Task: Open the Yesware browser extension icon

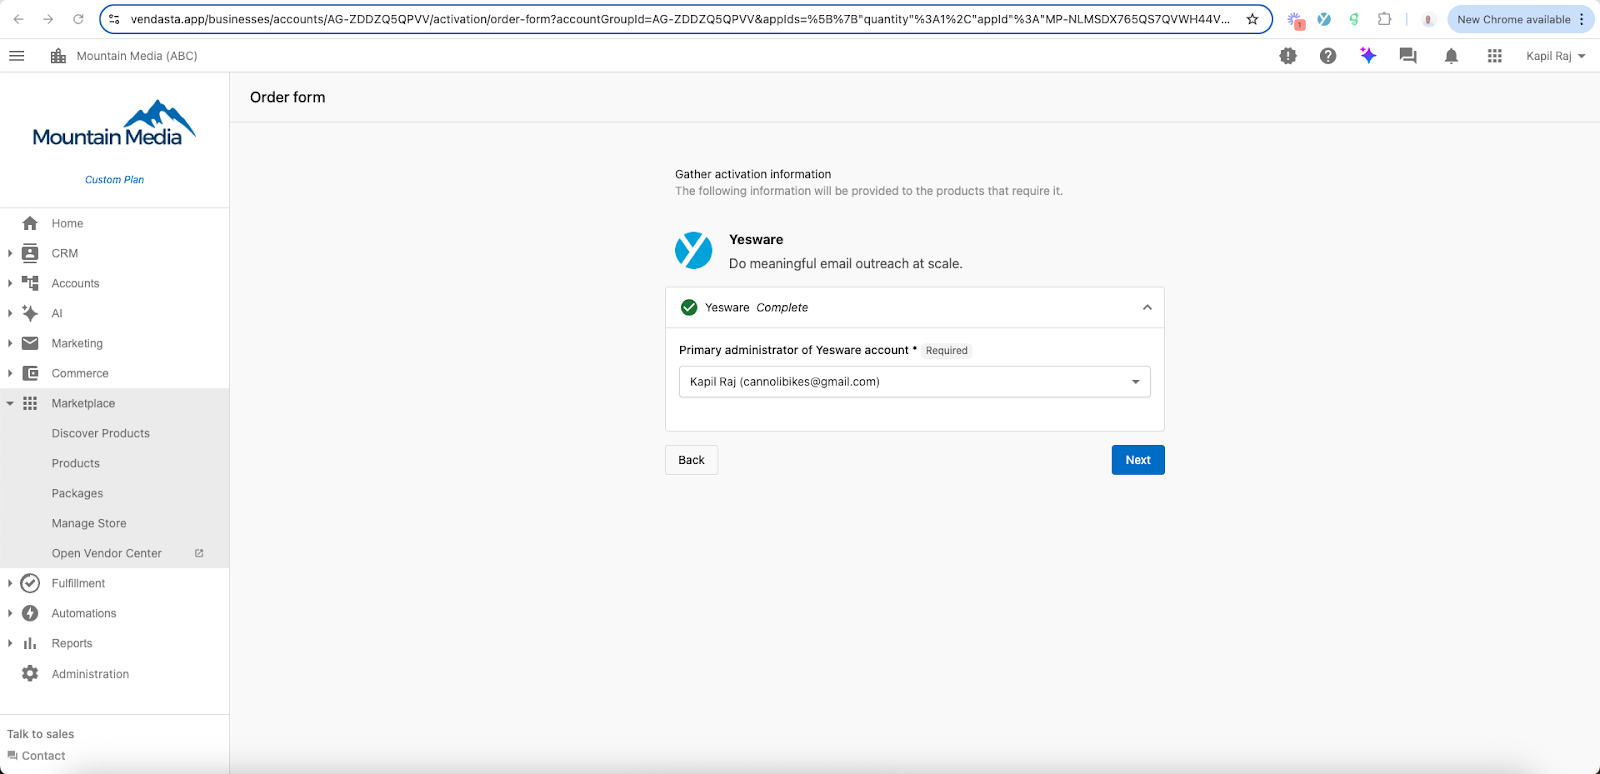Action: (x=1324, y=19)
